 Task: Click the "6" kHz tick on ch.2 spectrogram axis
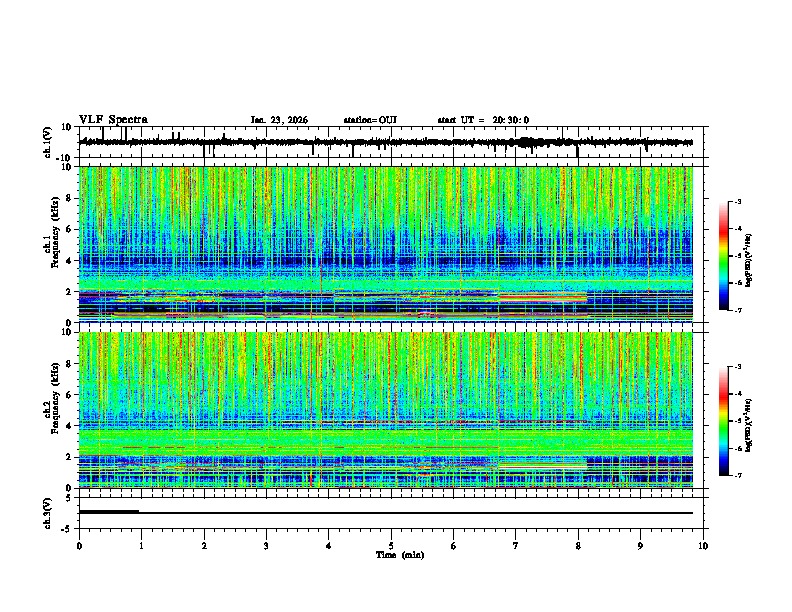click(x=69, y=394)
